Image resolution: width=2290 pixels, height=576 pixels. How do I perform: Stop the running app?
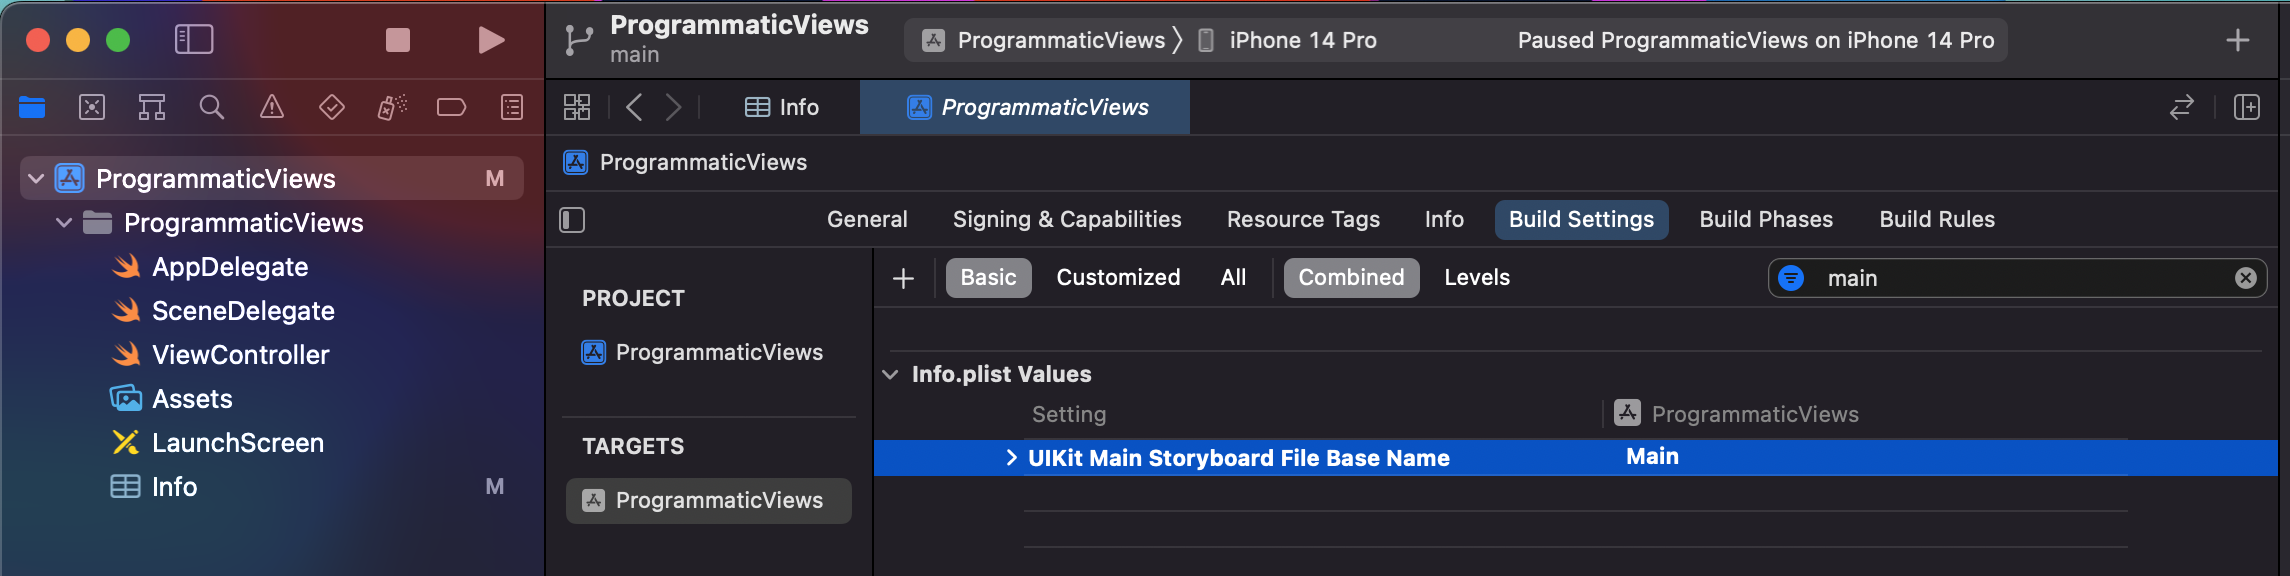click(x=398, y=40)
